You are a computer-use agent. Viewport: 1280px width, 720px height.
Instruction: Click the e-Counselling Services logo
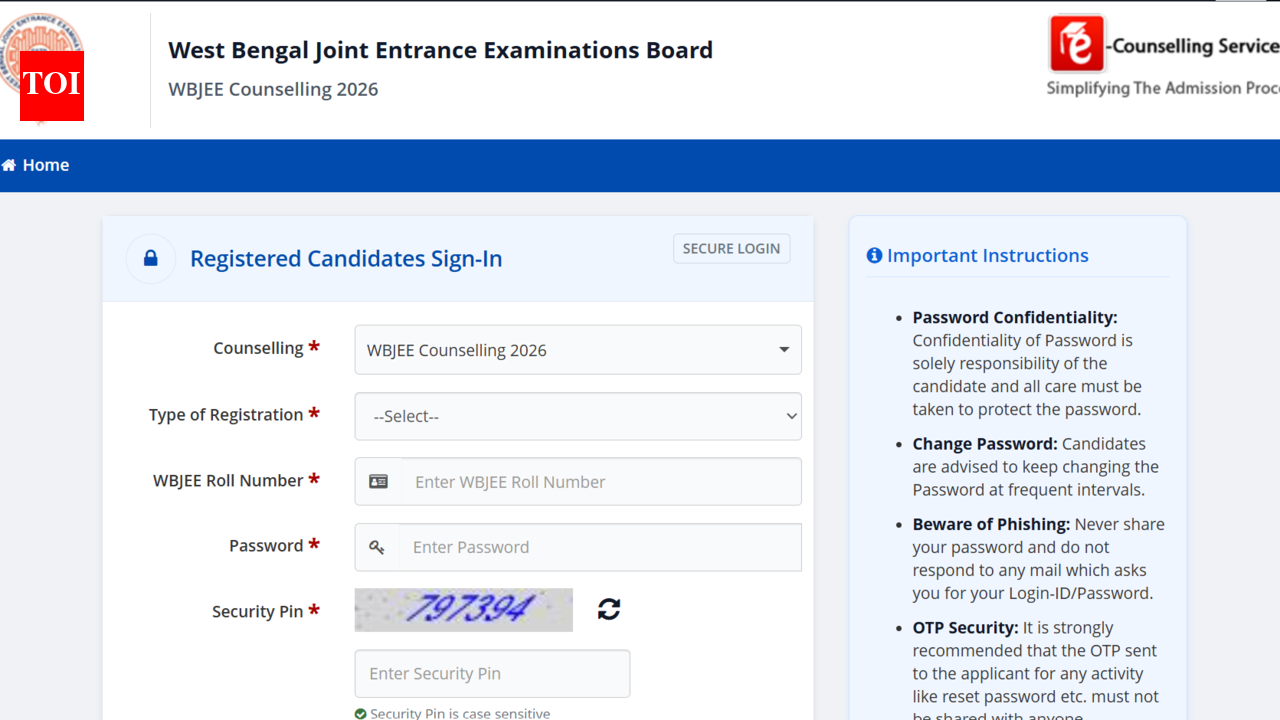point(1164,56)
